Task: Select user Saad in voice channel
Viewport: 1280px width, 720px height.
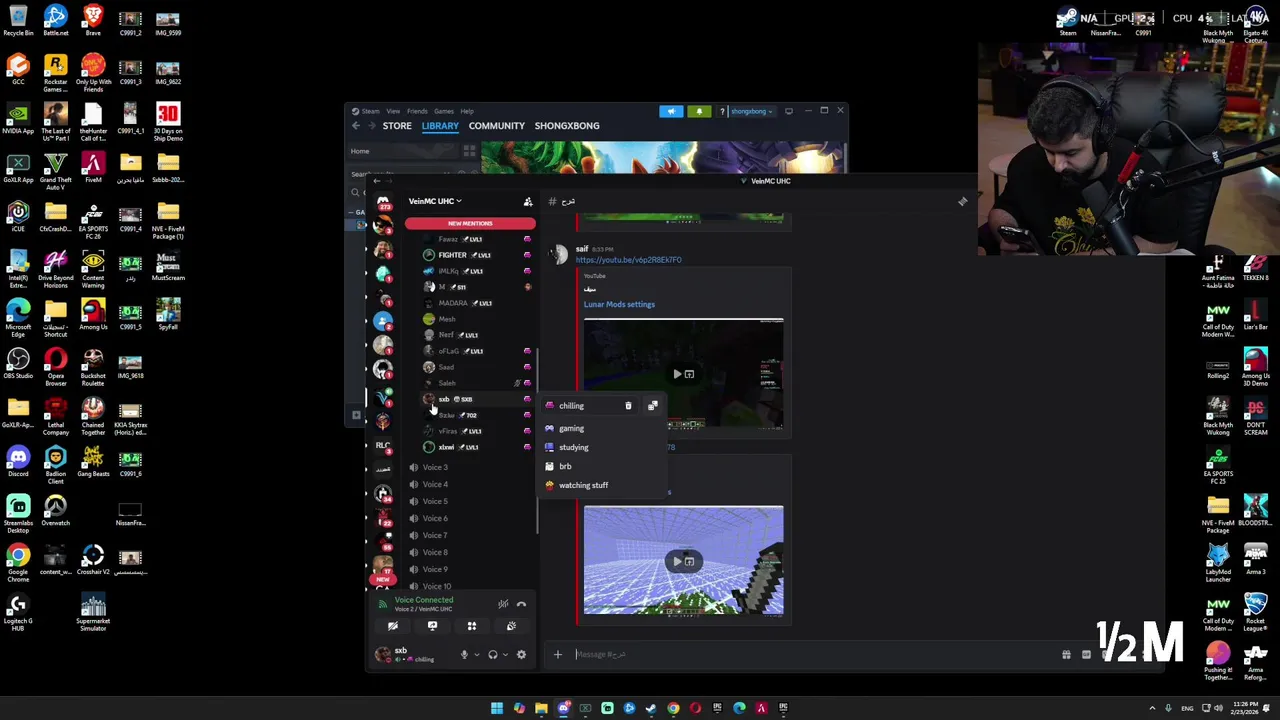Action: click(445, 367)
